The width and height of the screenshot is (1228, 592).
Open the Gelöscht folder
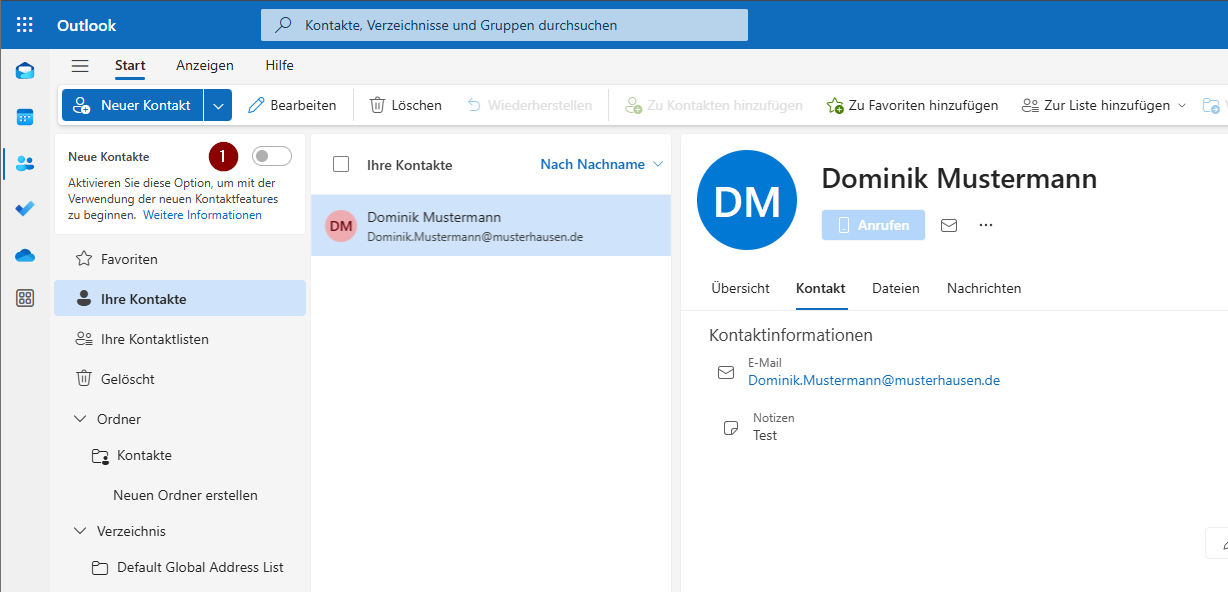pos(180,379)
